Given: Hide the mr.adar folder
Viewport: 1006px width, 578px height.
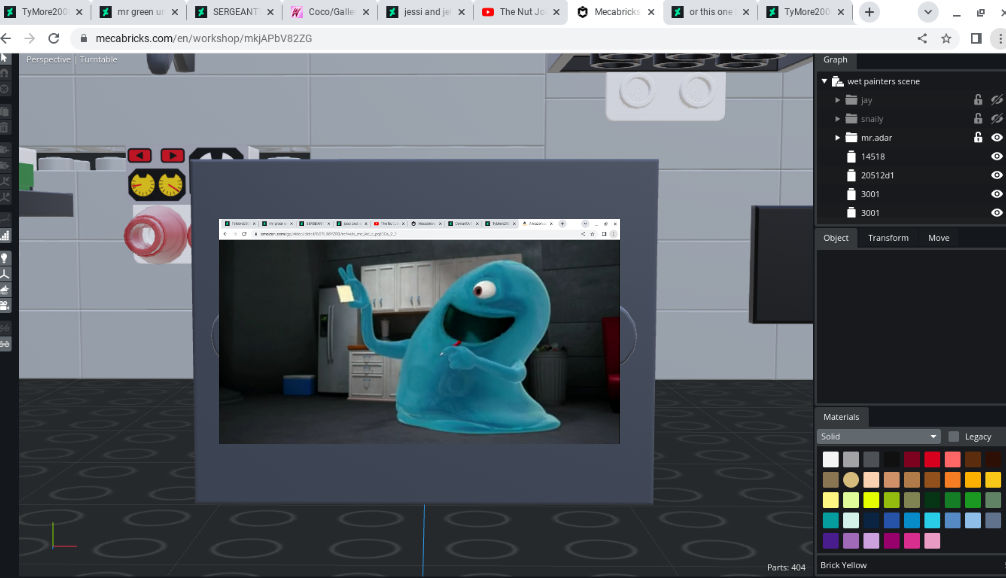Looking at the screenshot, I should pyautogui.click(x=996, y=137).
